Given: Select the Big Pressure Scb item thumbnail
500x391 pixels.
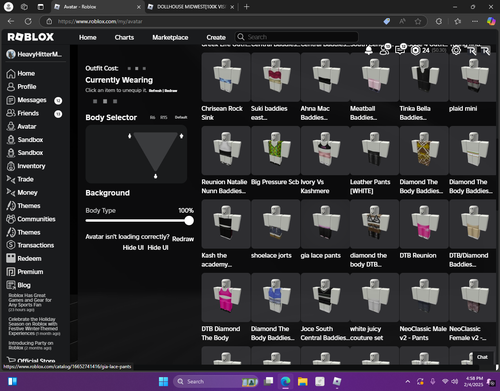Looking at the screenshot, I should 275,150.
